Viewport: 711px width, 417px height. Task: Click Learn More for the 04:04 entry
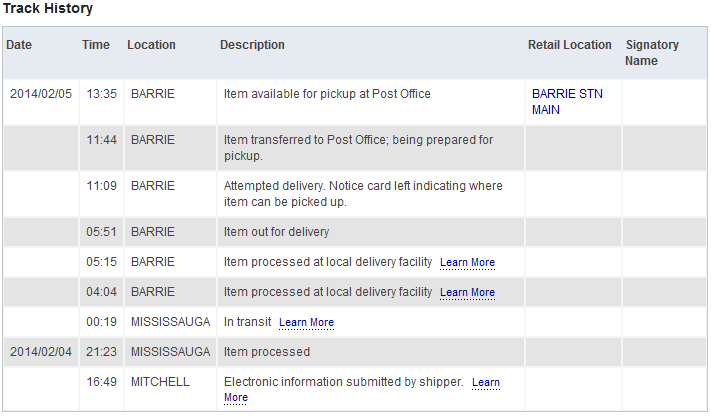click(467, 293)
